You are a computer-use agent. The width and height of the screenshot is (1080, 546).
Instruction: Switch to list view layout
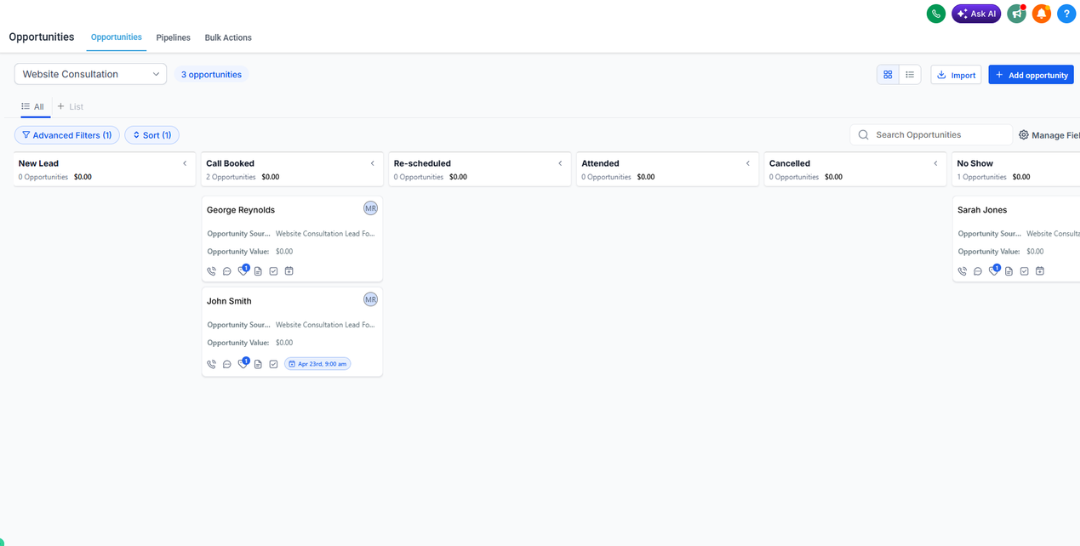[910, 74]
